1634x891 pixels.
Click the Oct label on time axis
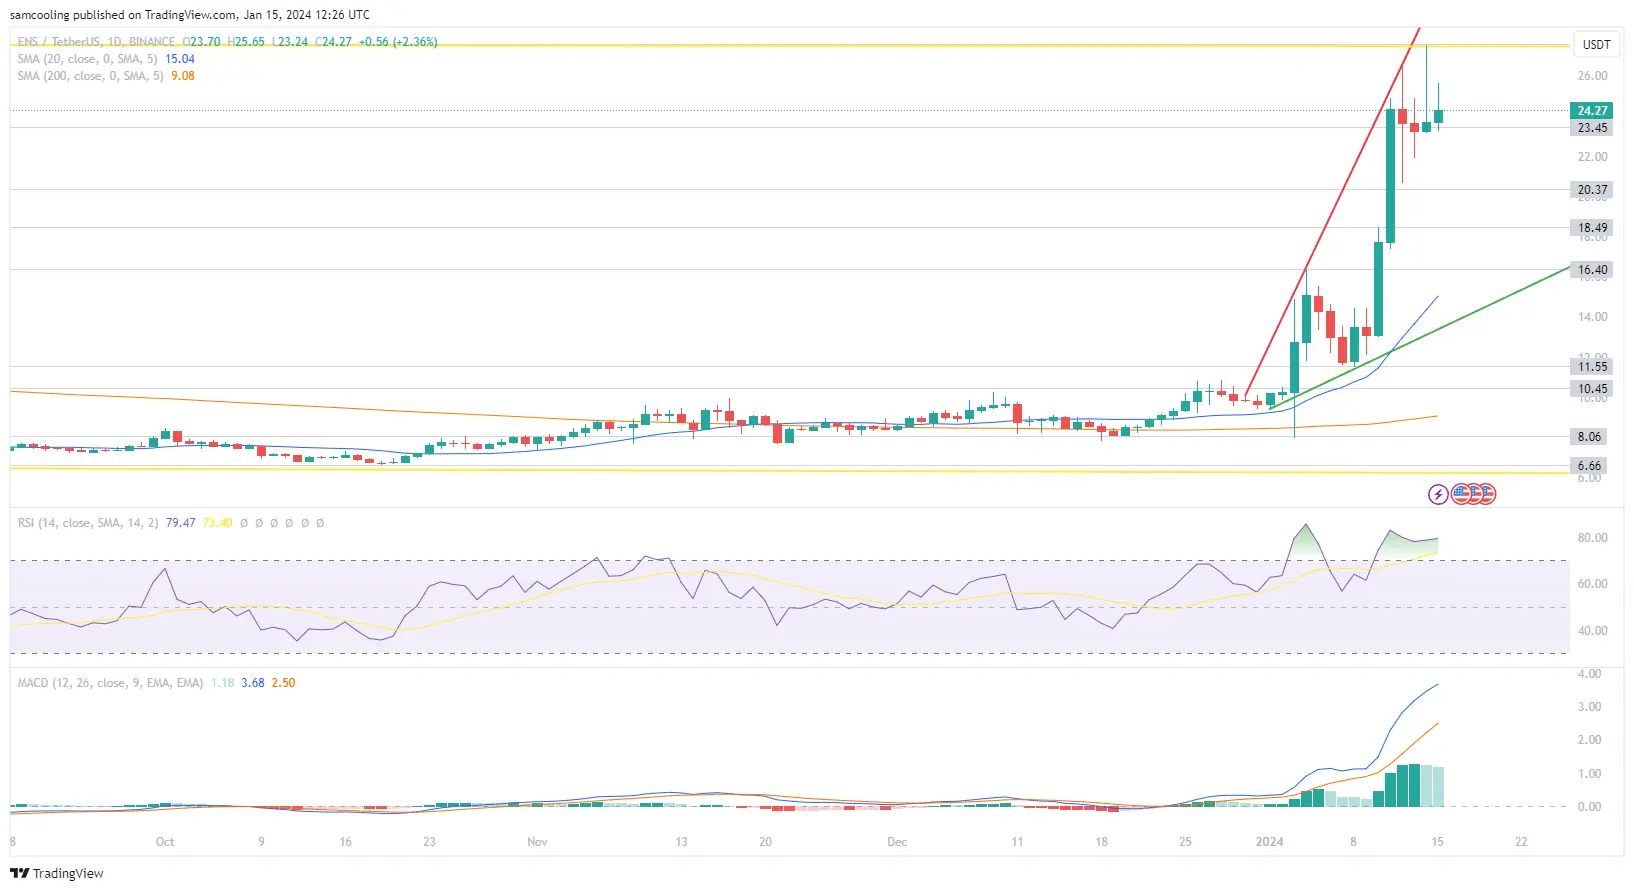coord(165,842)
